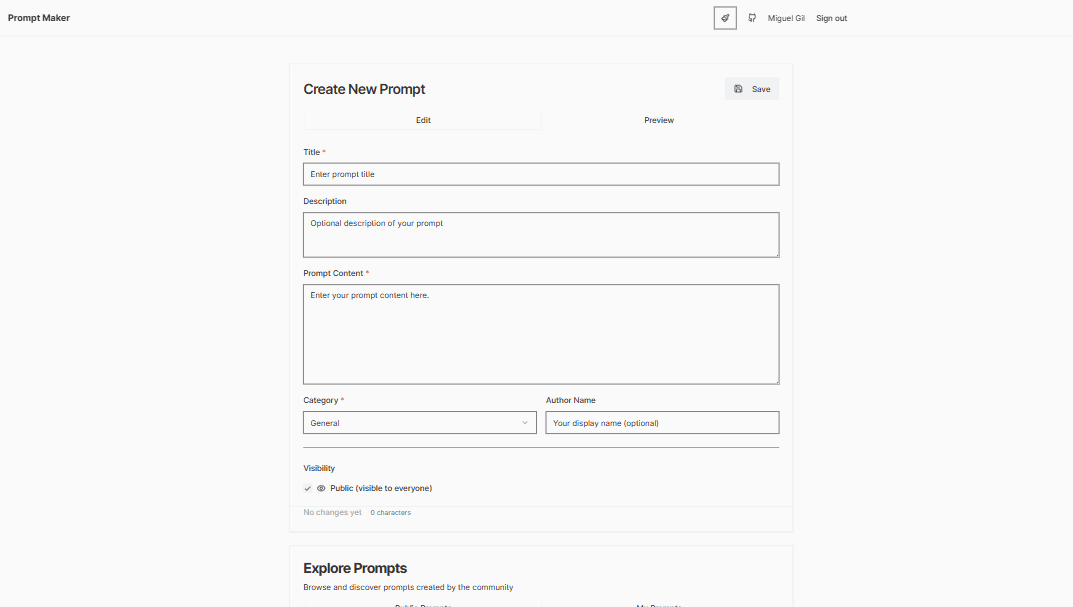Click the 0 characters counter
This screenshot has height=607, width=1073.
[390, 512]
